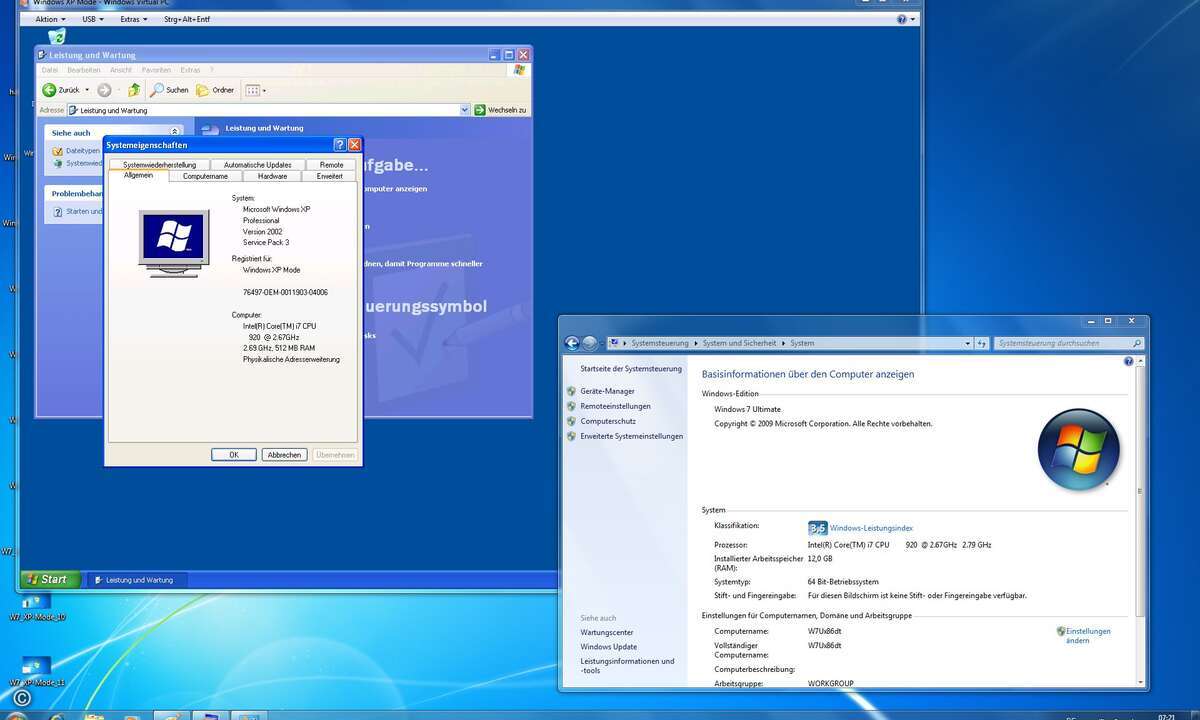
Task: Open the Ansicht menu in XP window
Action: point(121,70)
